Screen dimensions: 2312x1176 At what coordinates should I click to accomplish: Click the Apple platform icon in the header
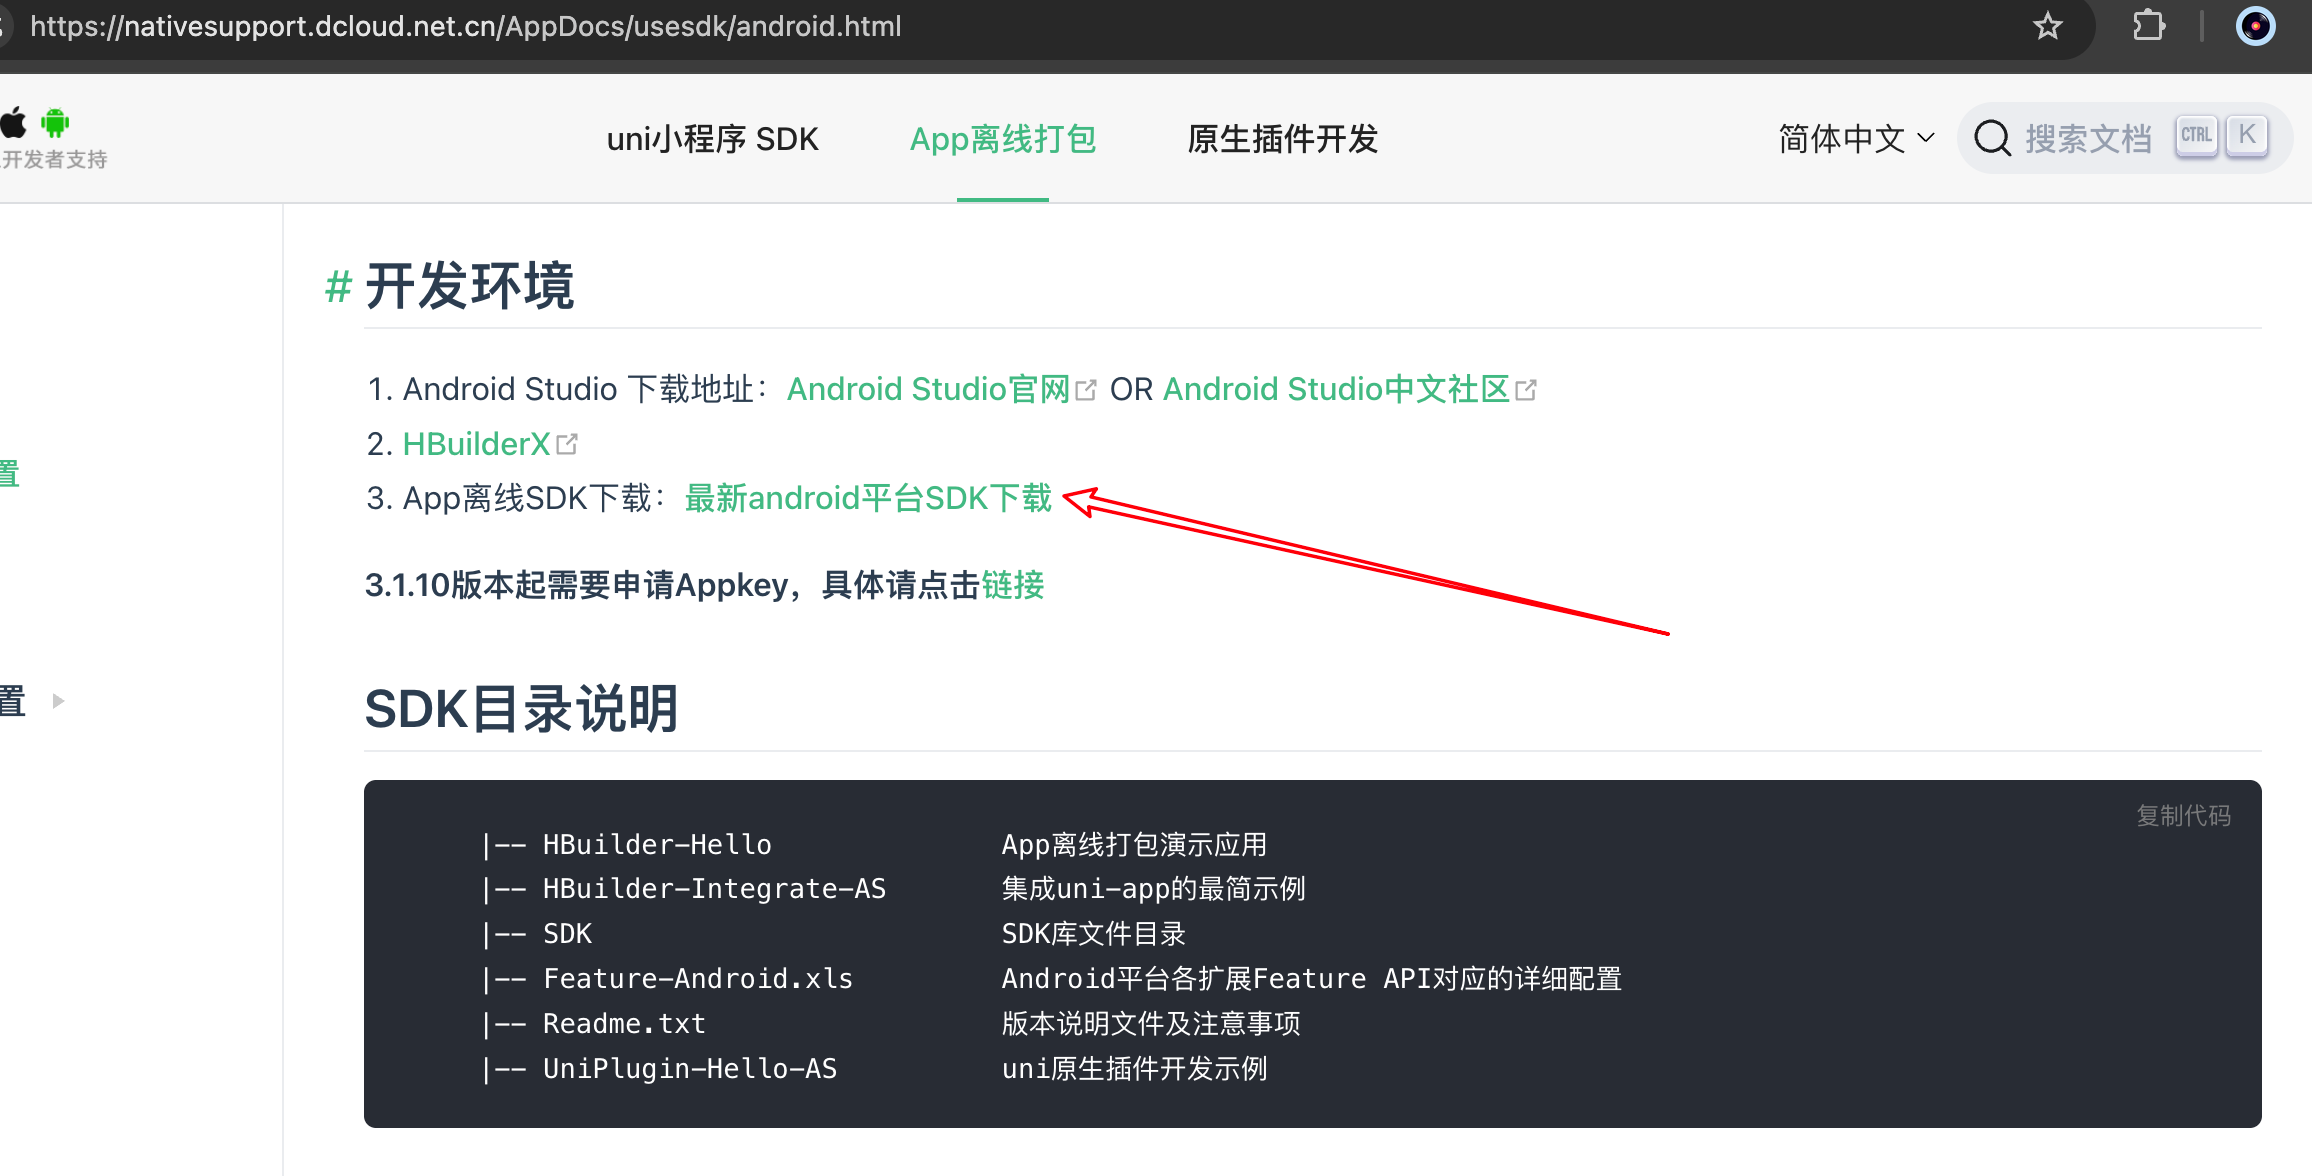pyautogui.click(x=14, y=122)
